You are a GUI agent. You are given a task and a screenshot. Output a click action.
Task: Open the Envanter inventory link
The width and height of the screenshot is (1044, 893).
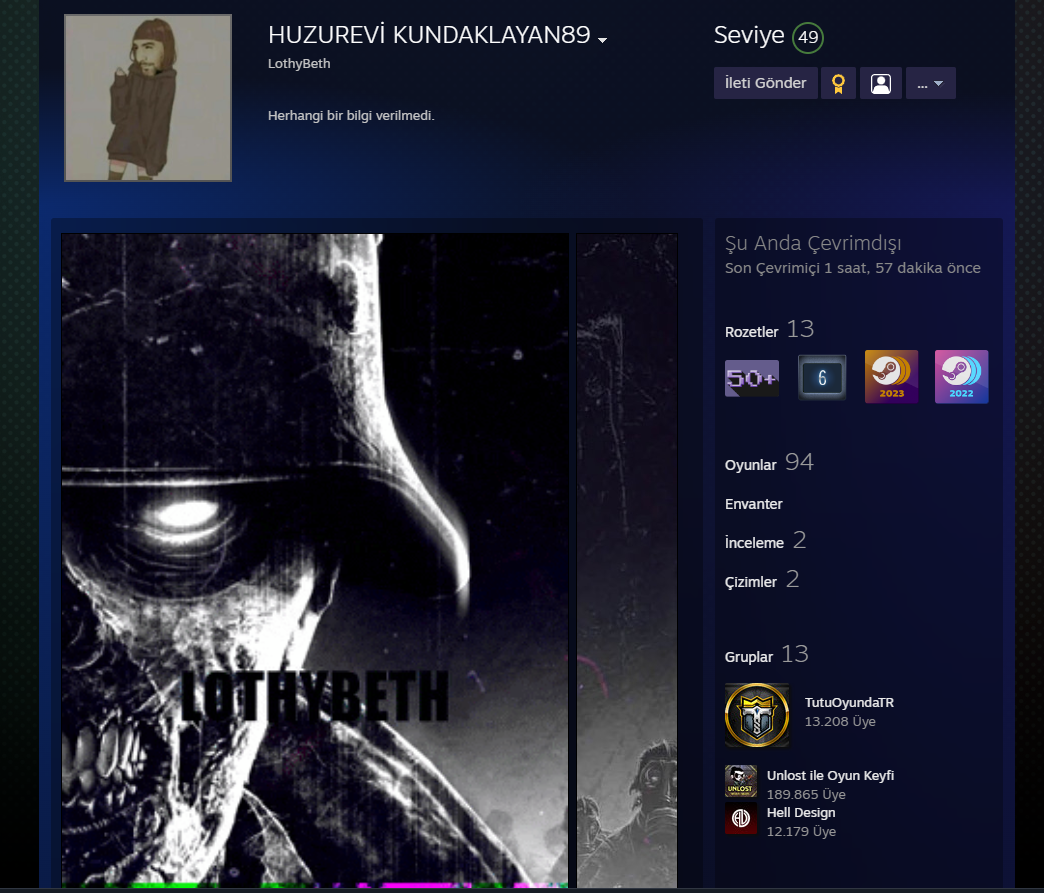pyautogui.click(x=754, y=504)
